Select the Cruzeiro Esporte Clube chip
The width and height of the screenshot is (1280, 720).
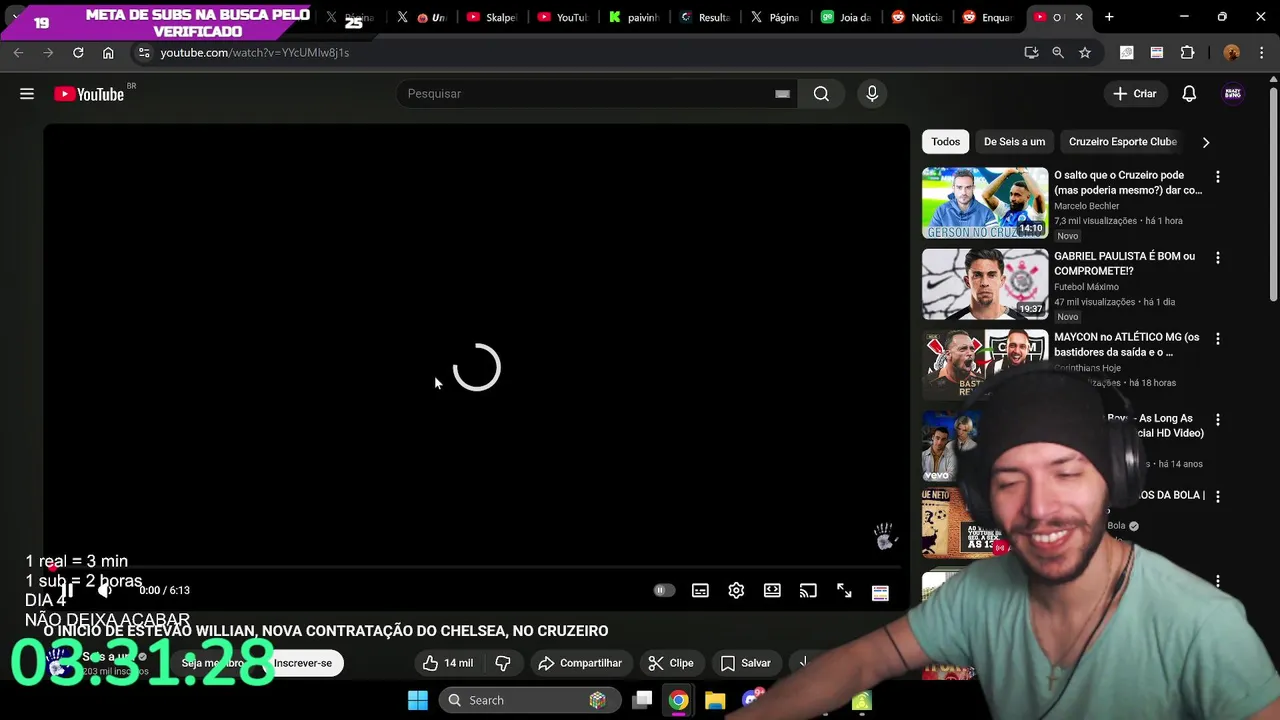tap(1122, 142)
